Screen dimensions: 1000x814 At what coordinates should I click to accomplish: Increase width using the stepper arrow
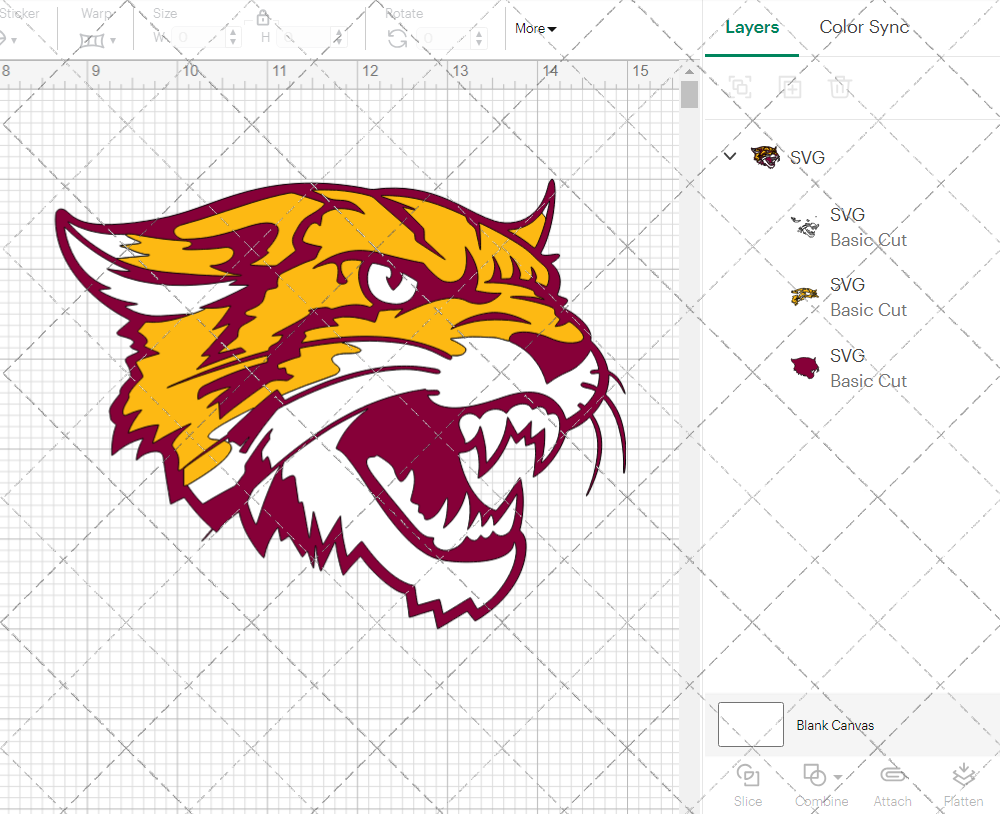pos(234,34)
